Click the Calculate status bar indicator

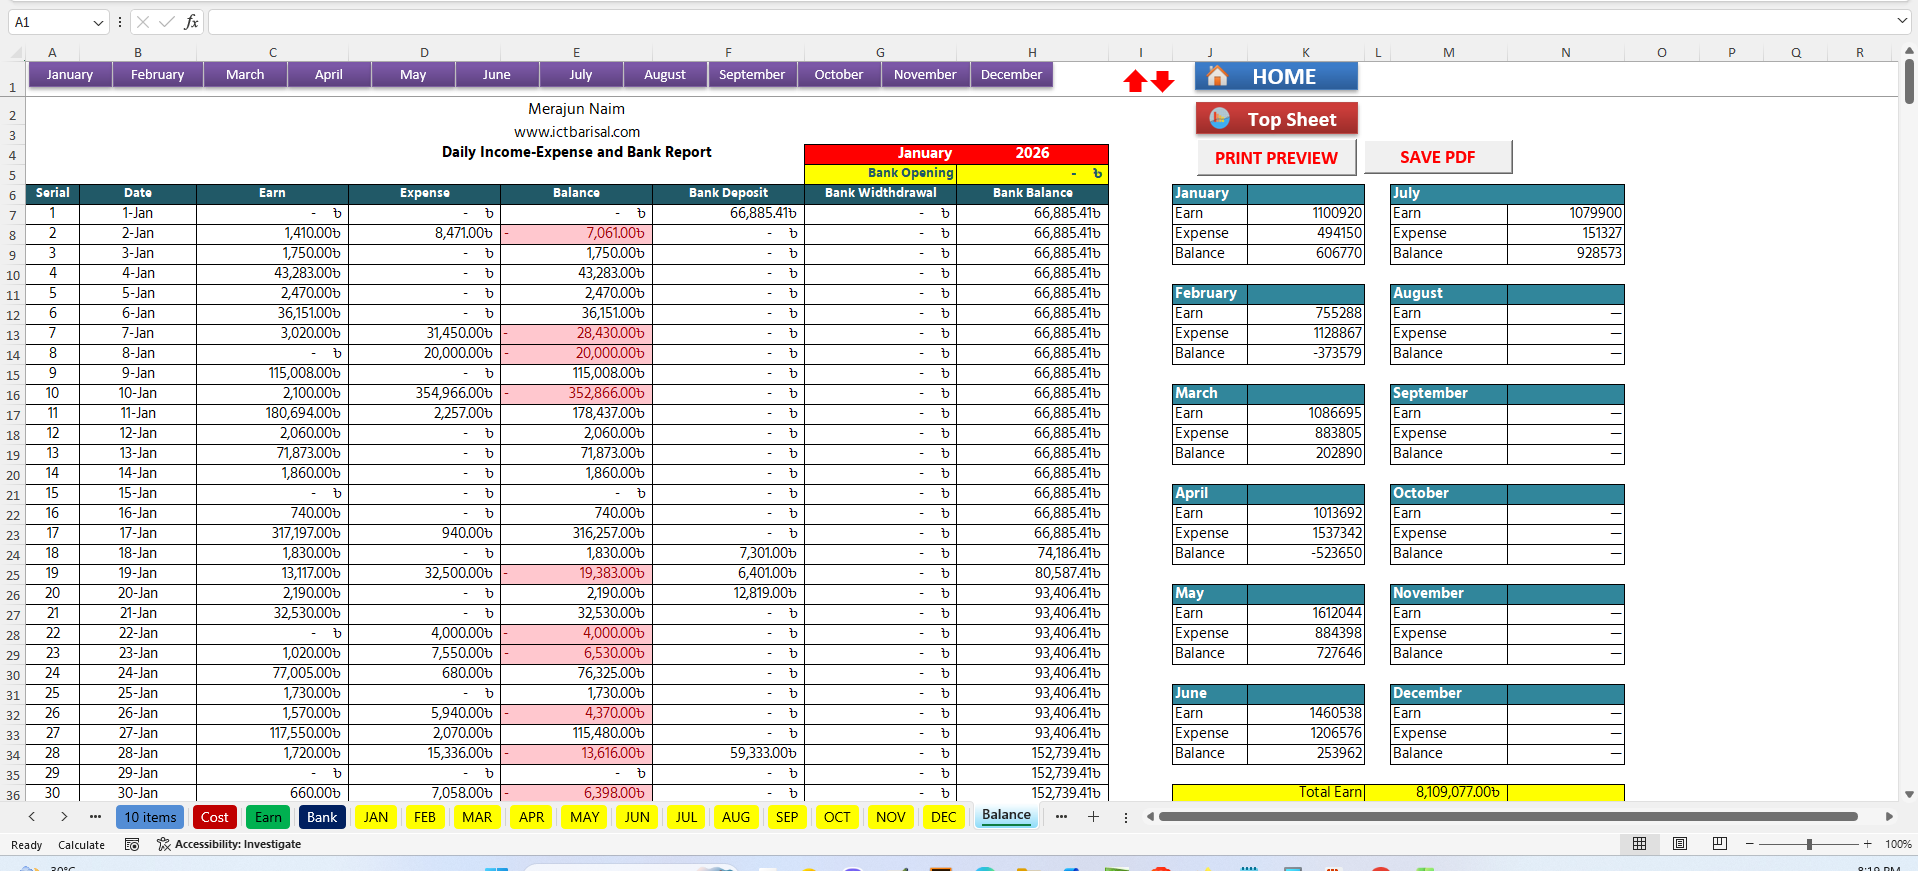pyautogui.click(x=81, y=845)
